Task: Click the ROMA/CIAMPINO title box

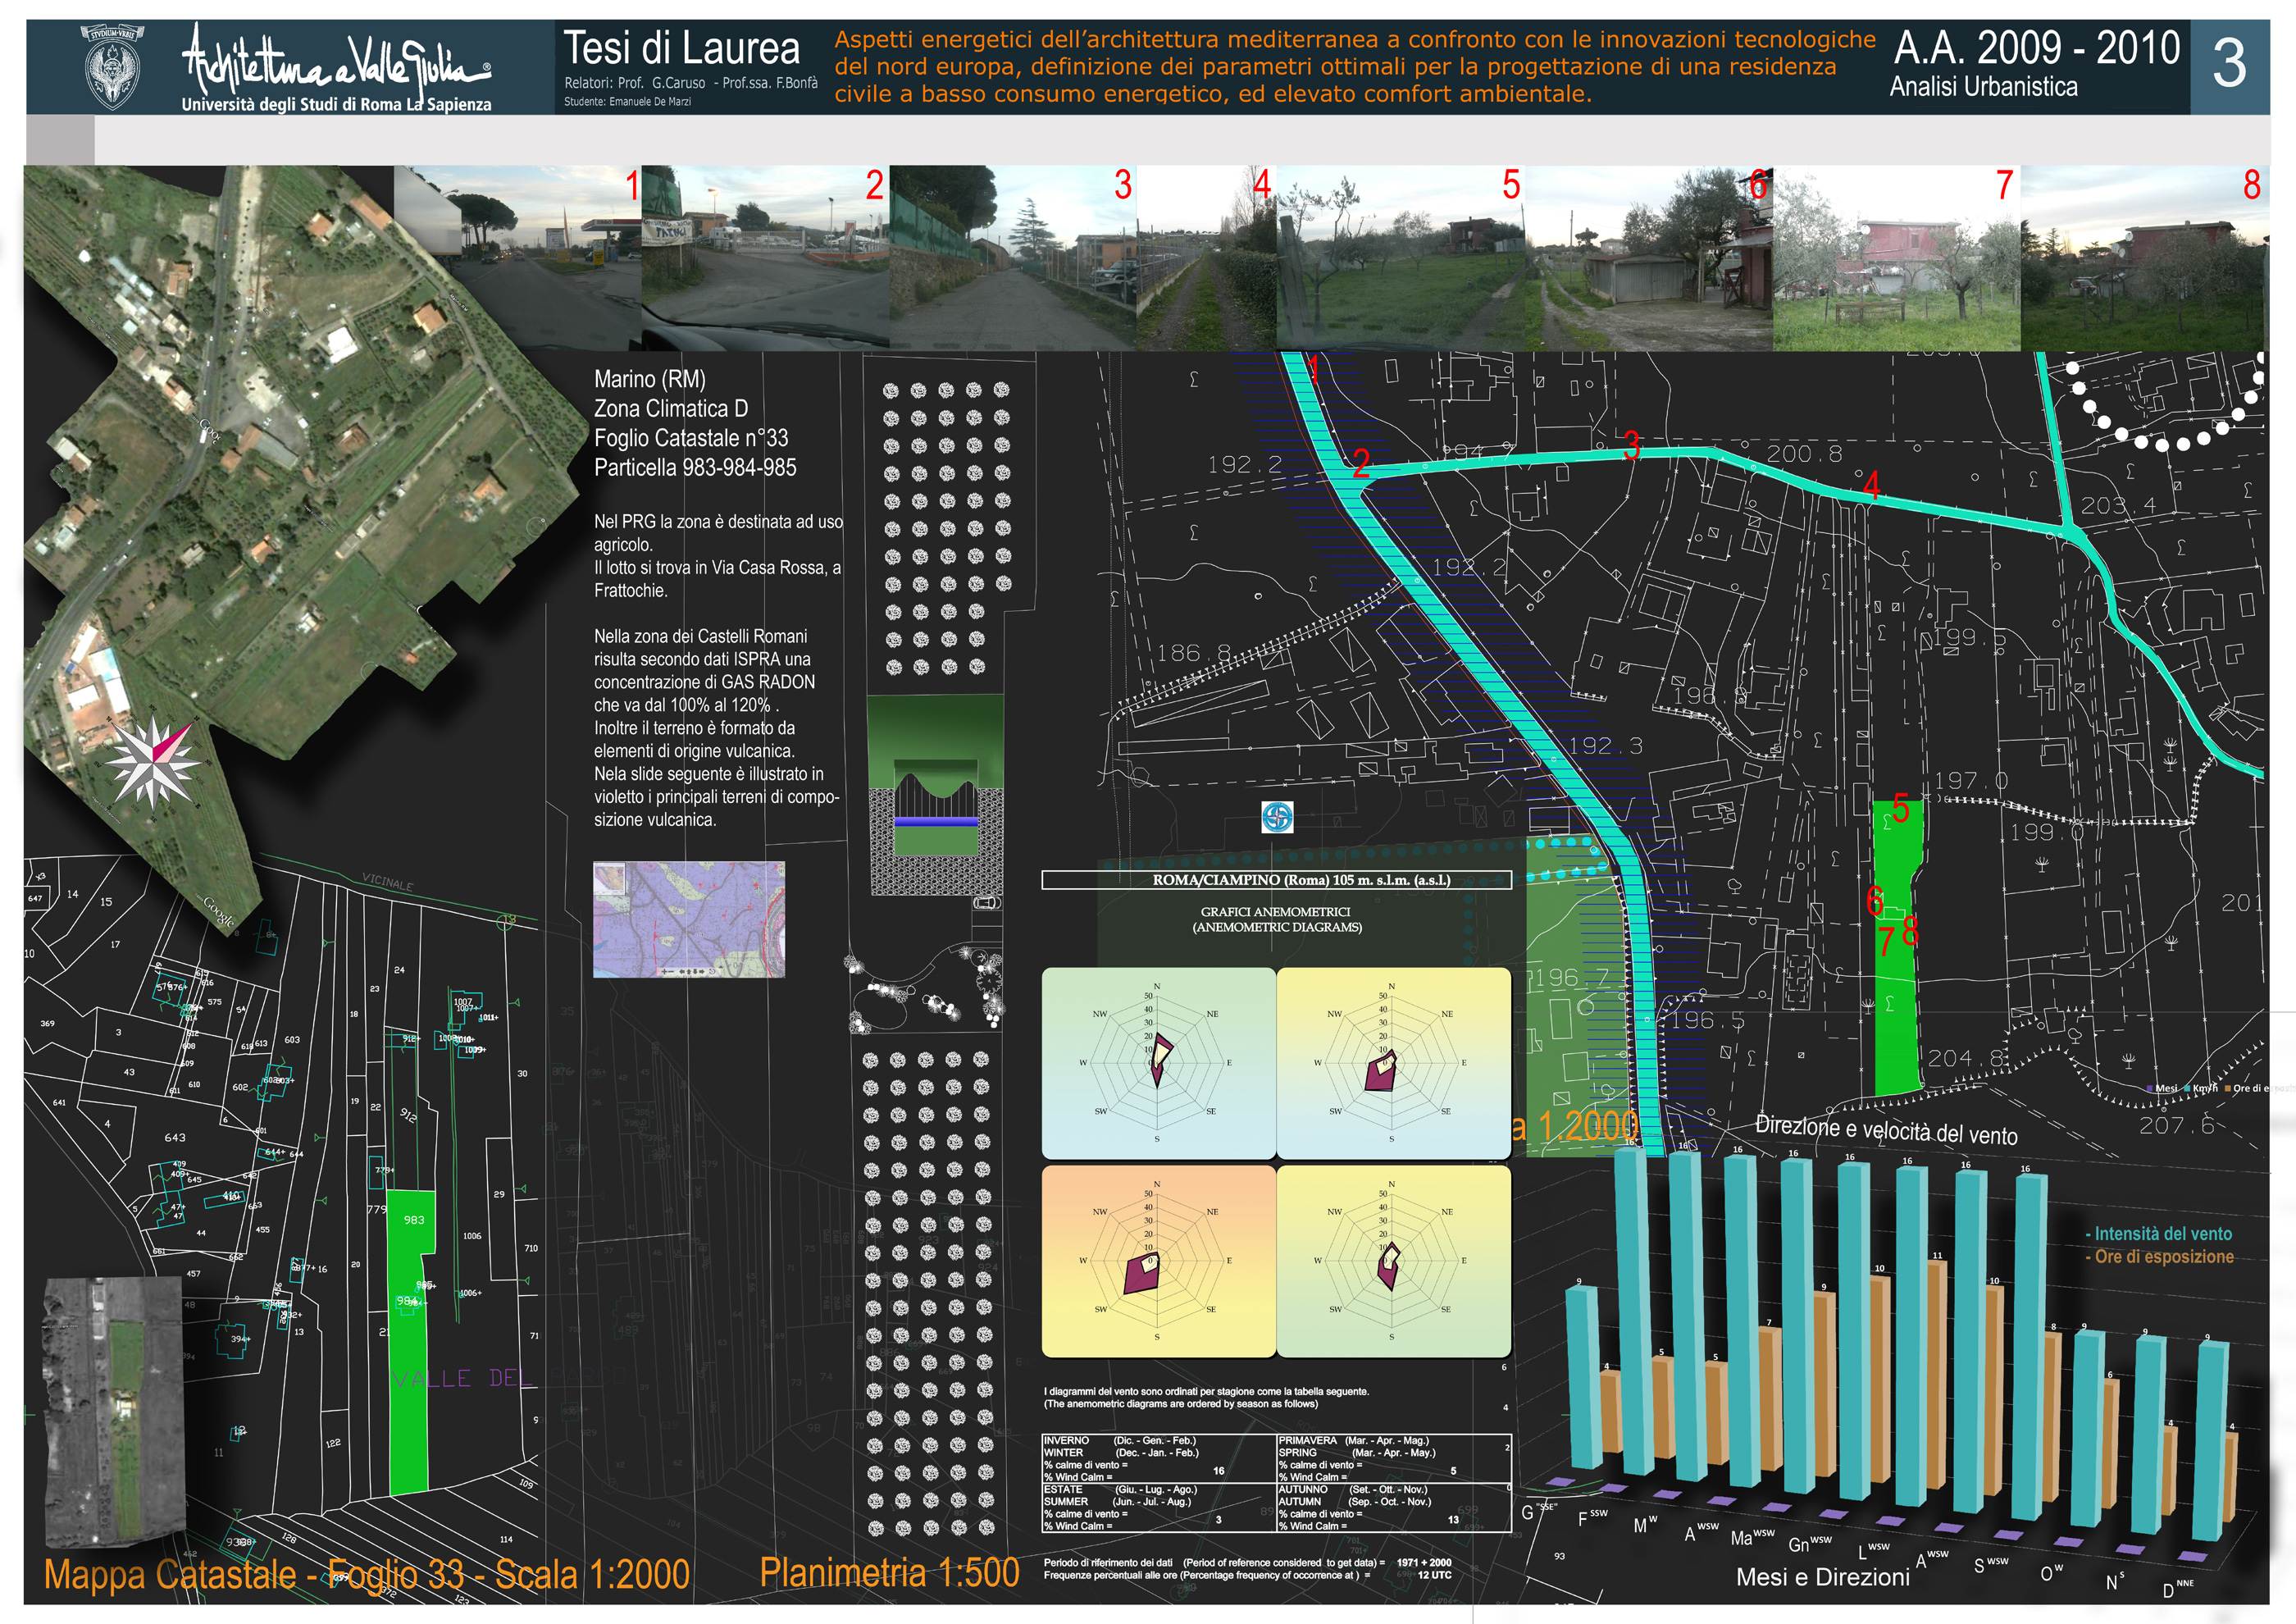Action: [x=1276, y=880]
